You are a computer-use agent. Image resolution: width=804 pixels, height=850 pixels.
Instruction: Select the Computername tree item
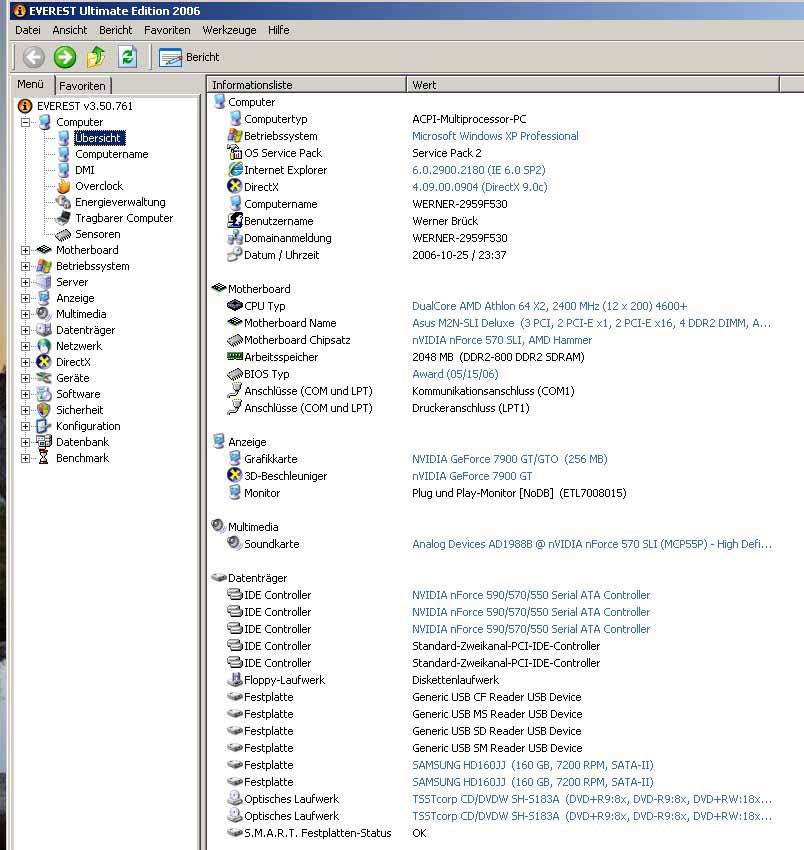tap(111, 154)
